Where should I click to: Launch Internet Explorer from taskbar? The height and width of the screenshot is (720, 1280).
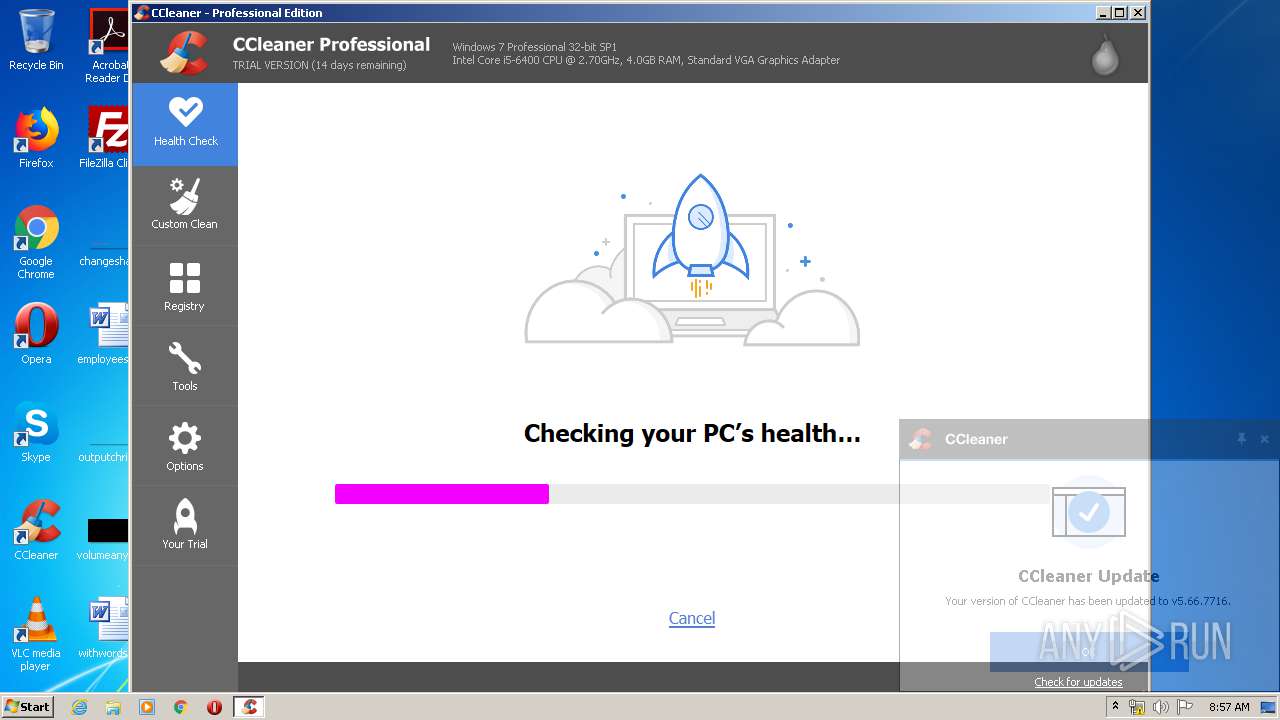79,707
